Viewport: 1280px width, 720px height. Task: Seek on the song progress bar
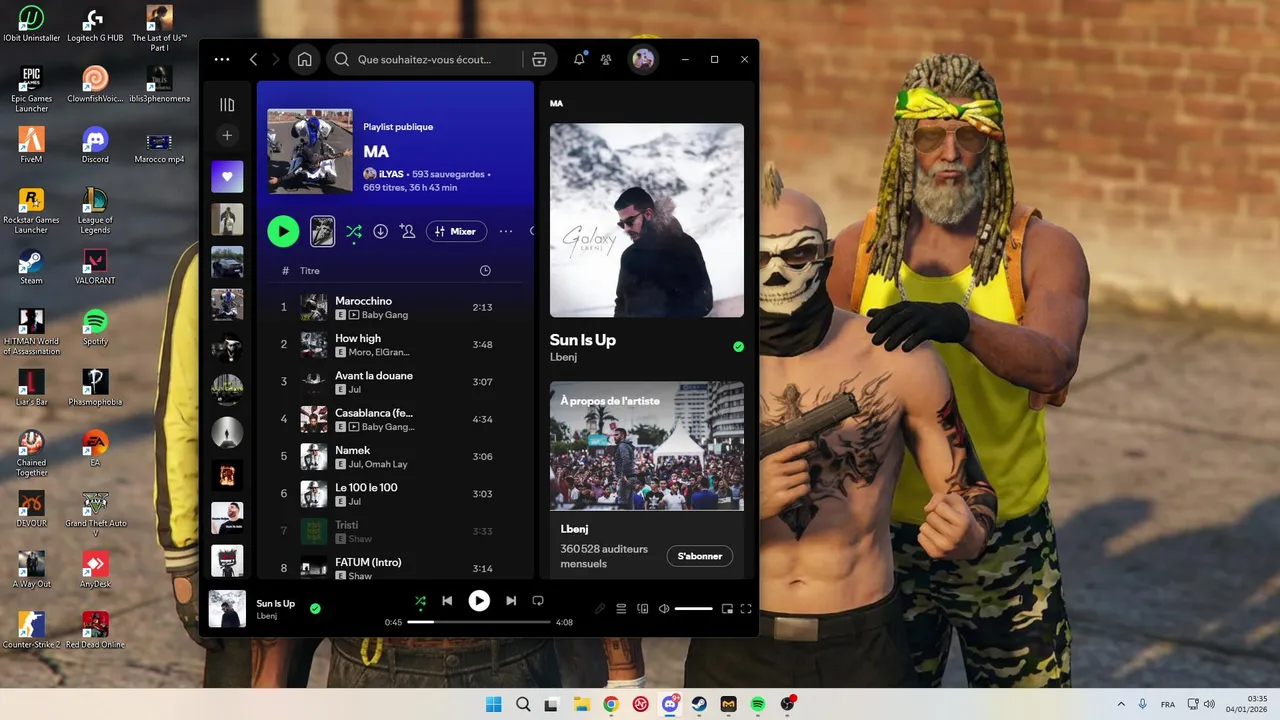(479, 622)
